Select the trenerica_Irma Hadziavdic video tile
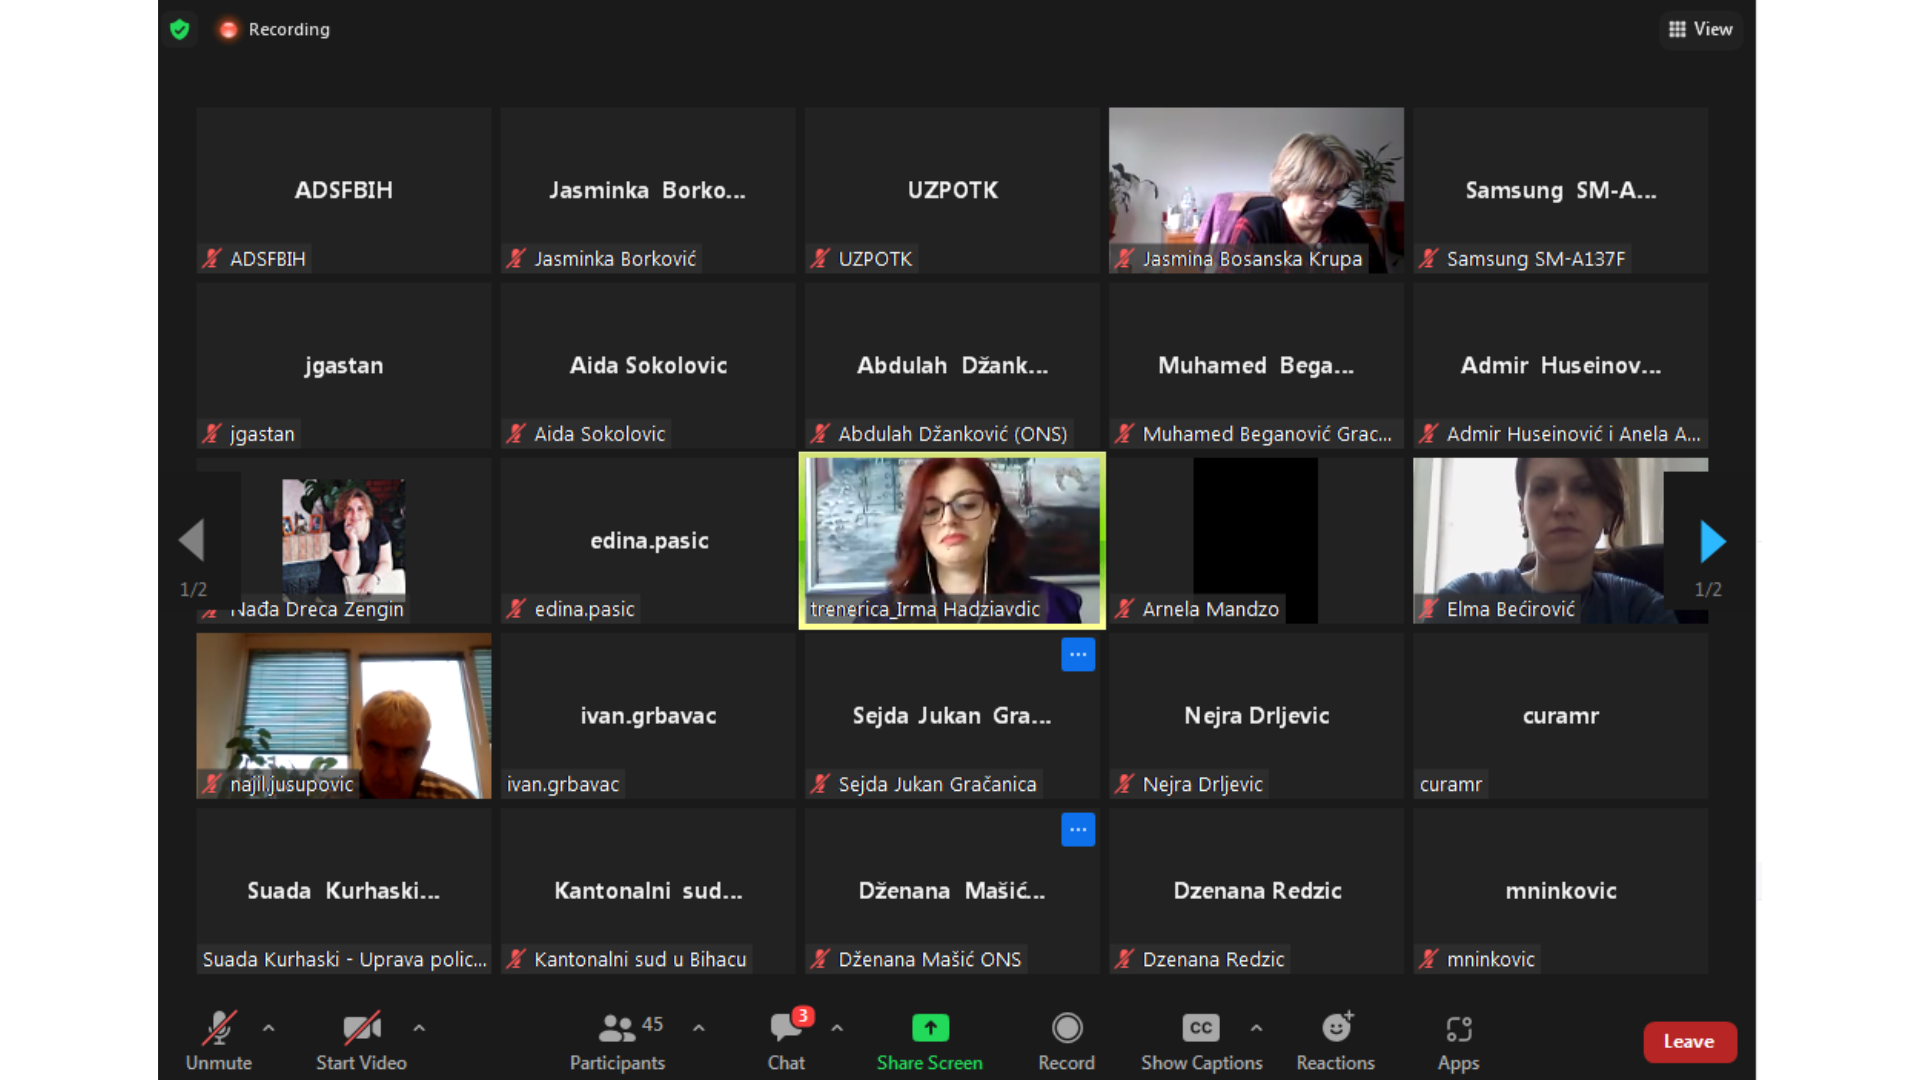 click(x=952, y=540)
